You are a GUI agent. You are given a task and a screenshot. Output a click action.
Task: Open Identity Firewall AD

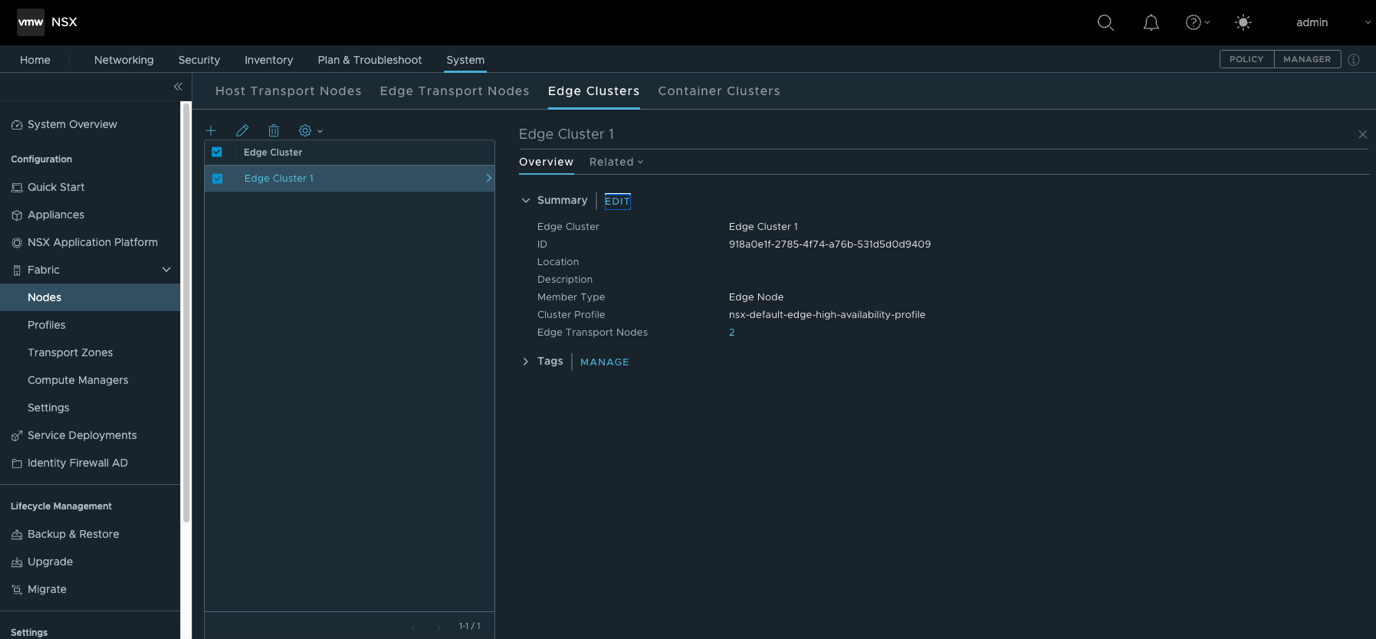78,463
